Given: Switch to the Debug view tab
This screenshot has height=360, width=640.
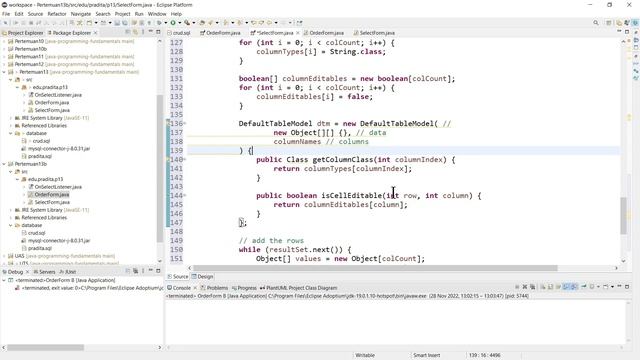Looking at the screenshot, I should [13, 272].
